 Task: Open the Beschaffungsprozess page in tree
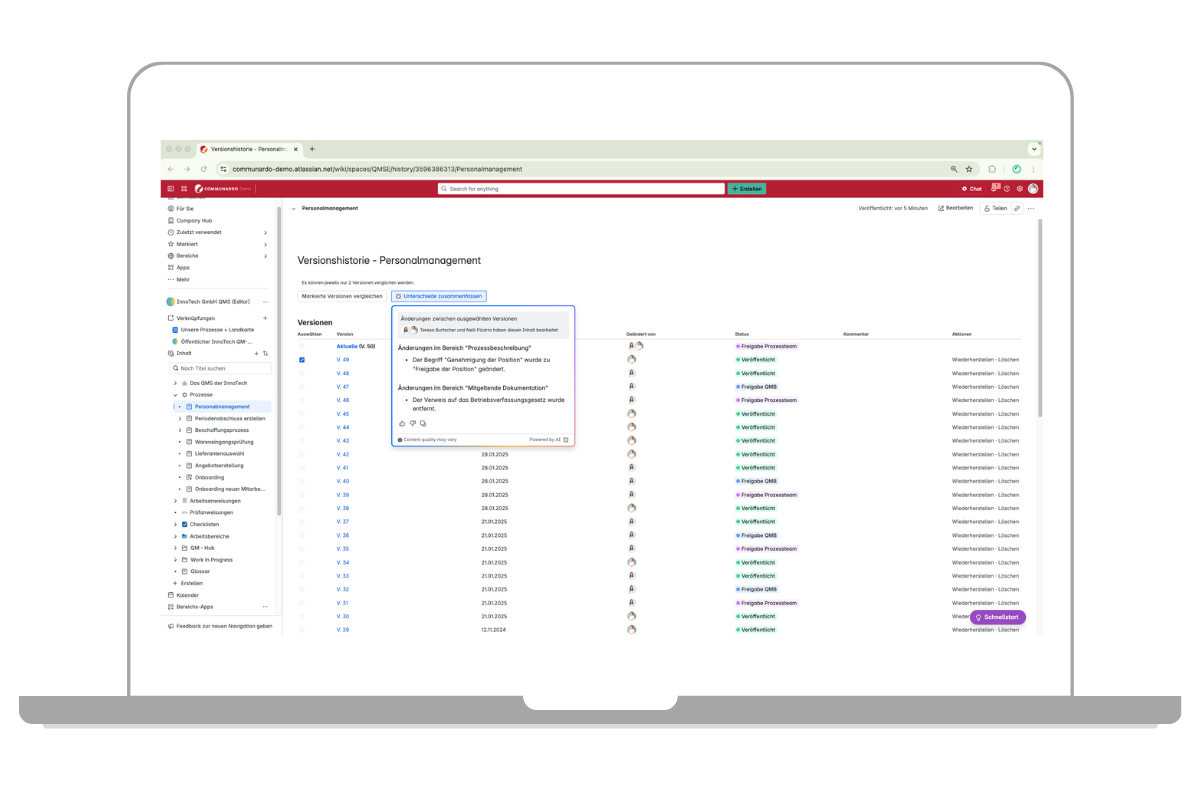coord(222,430)
